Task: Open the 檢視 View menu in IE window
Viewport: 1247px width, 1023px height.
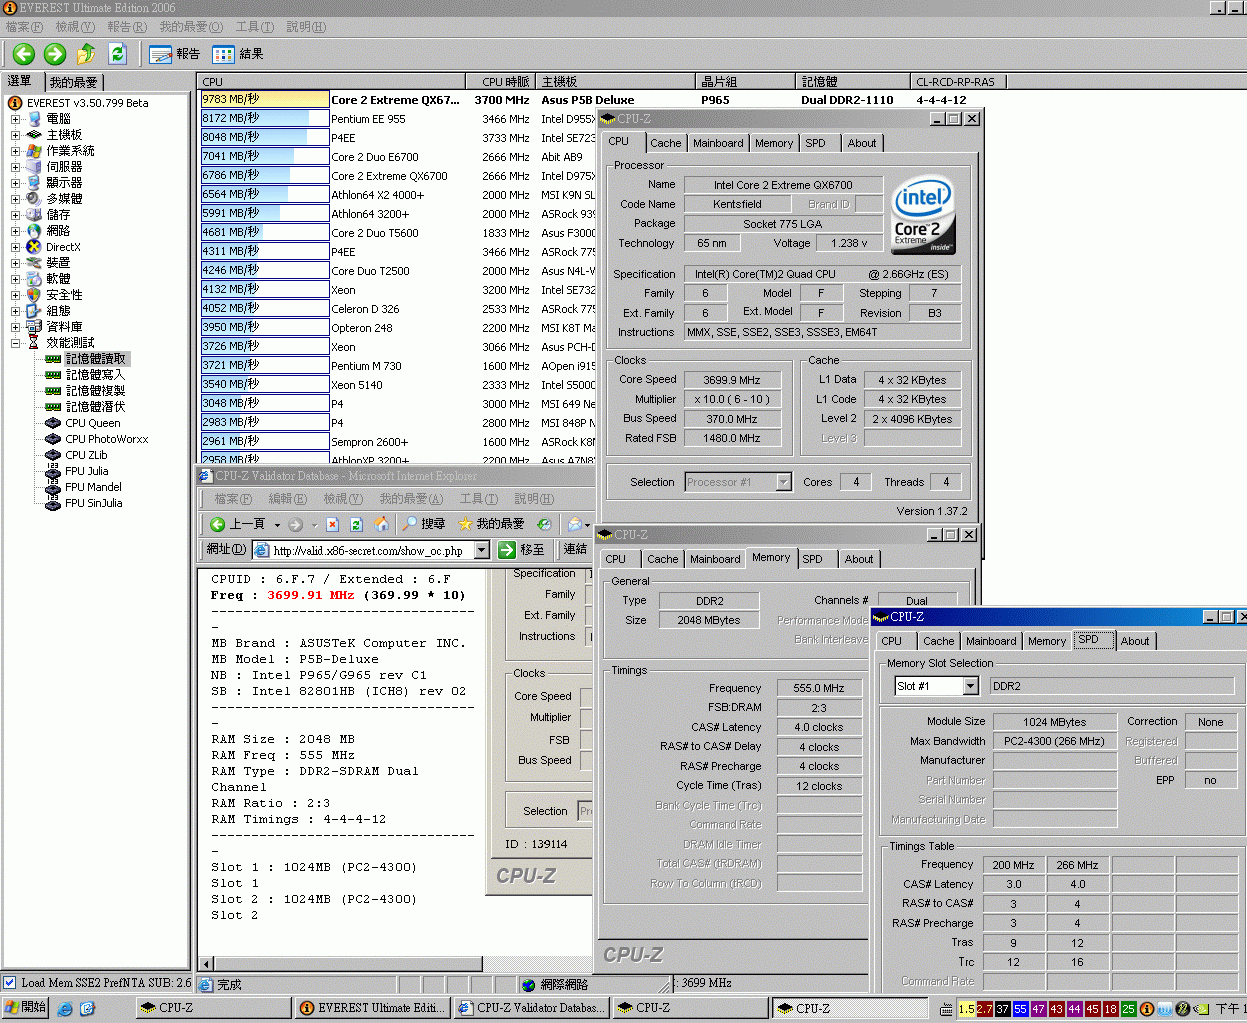Action: [x=343, y=499]
